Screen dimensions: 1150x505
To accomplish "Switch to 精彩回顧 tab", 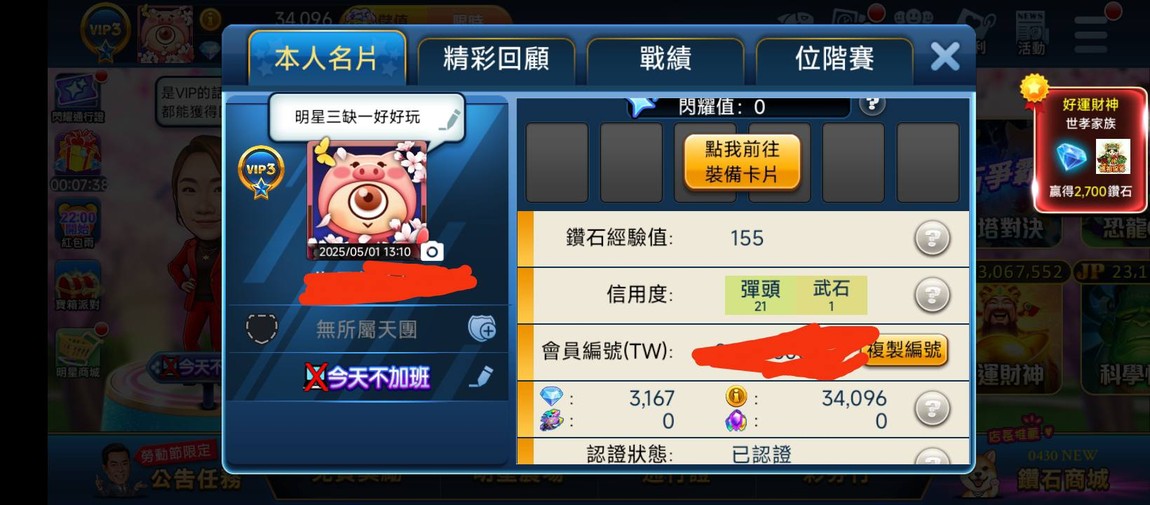I will pyautogui.click(x=496, y=59).
